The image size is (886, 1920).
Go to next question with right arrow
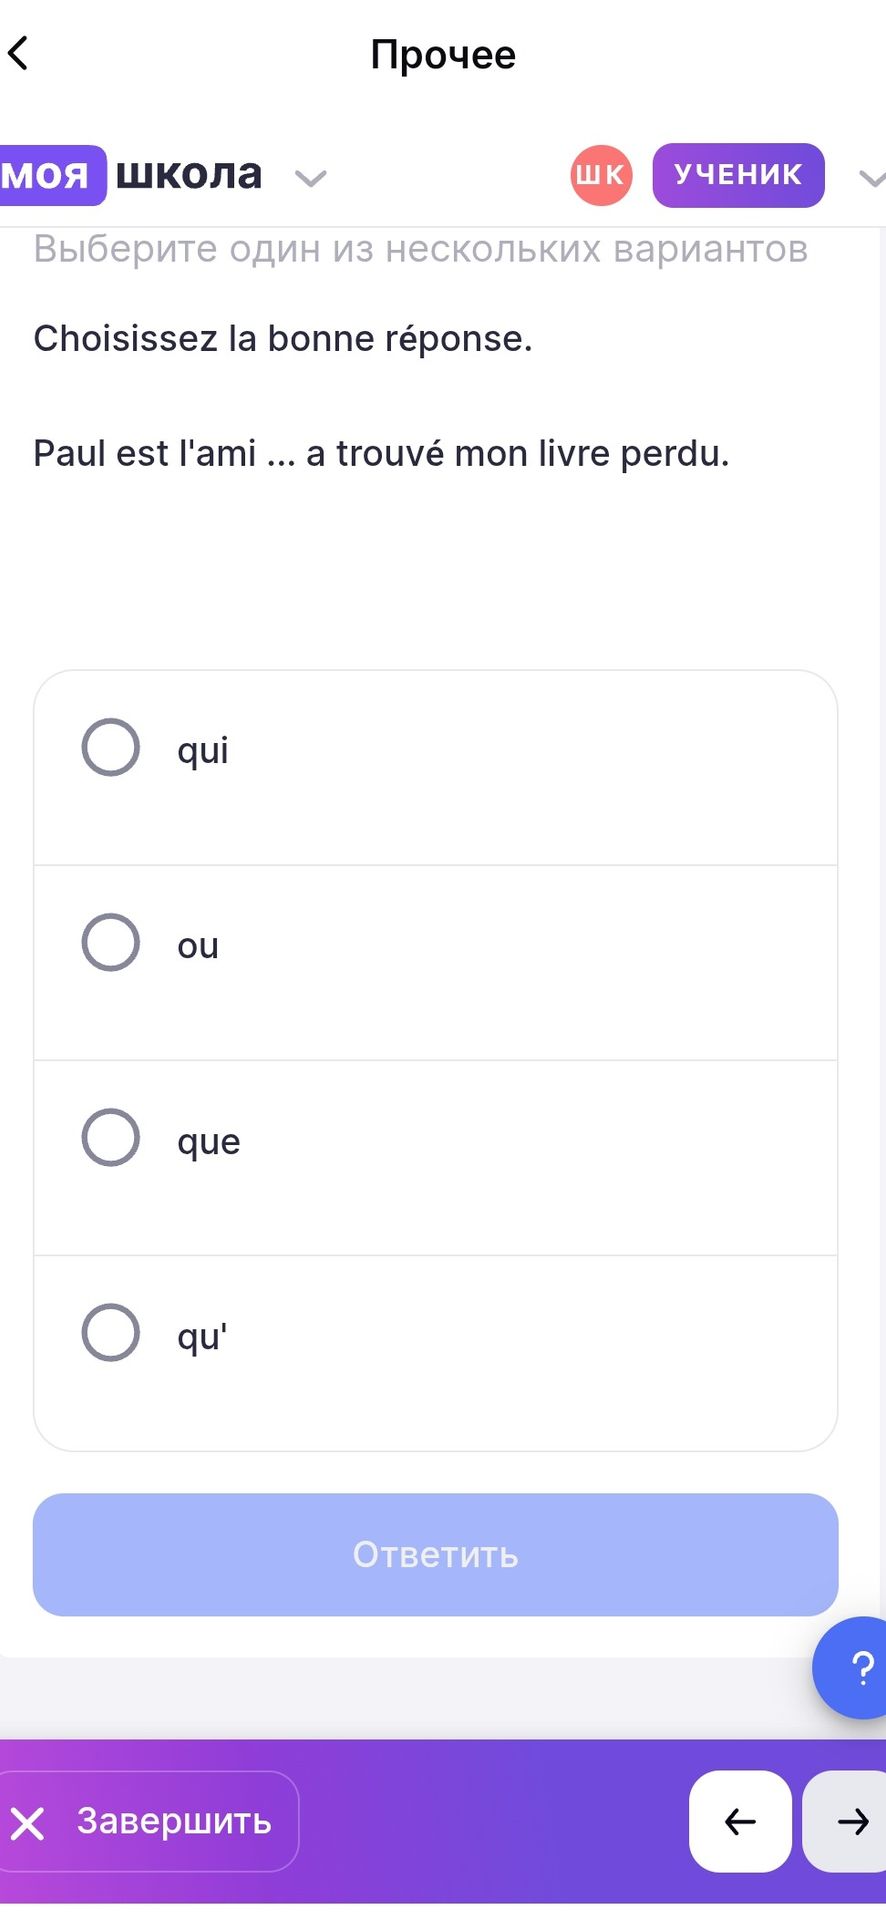[848, 1821]
